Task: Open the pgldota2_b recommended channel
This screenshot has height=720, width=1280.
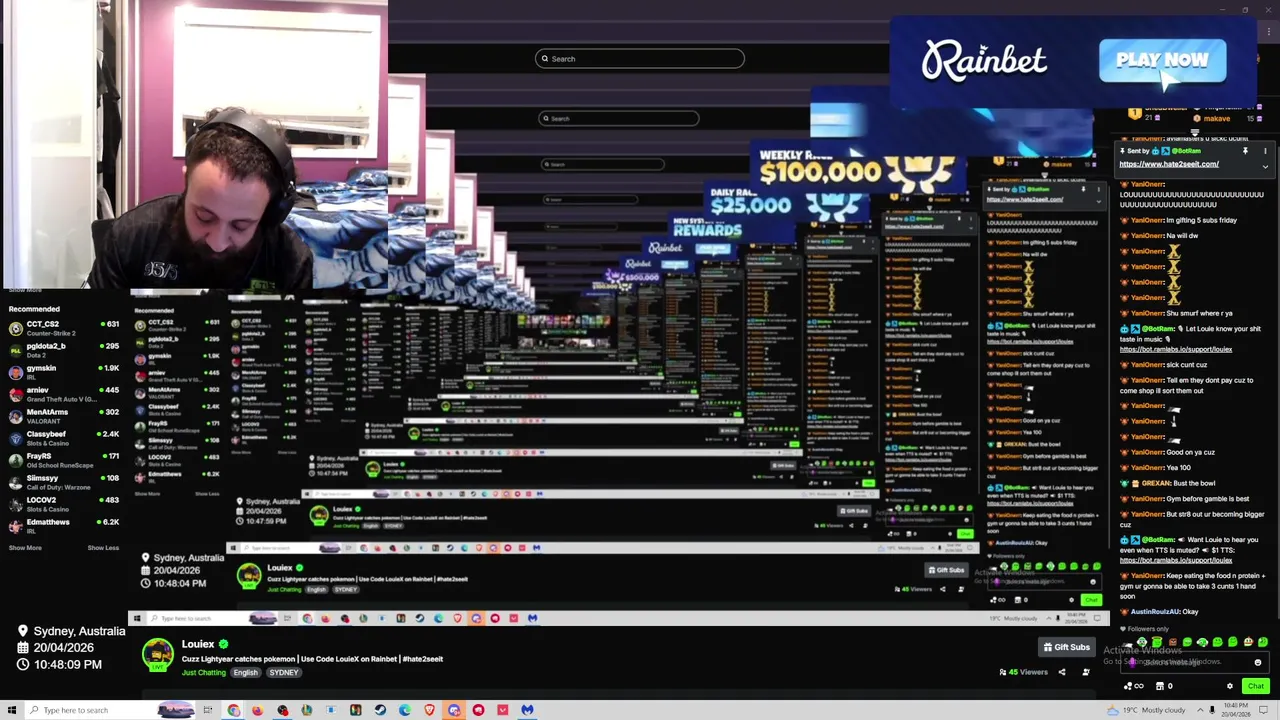Action: 64,350
